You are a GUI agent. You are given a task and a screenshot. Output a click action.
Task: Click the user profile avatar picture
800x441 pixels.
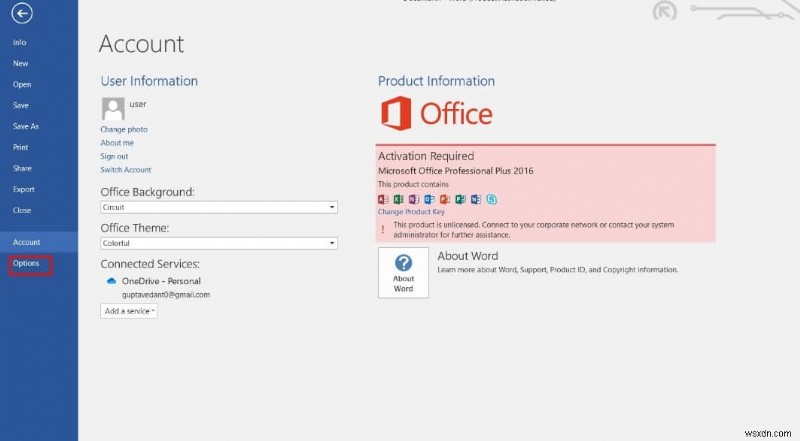[113, 109]
